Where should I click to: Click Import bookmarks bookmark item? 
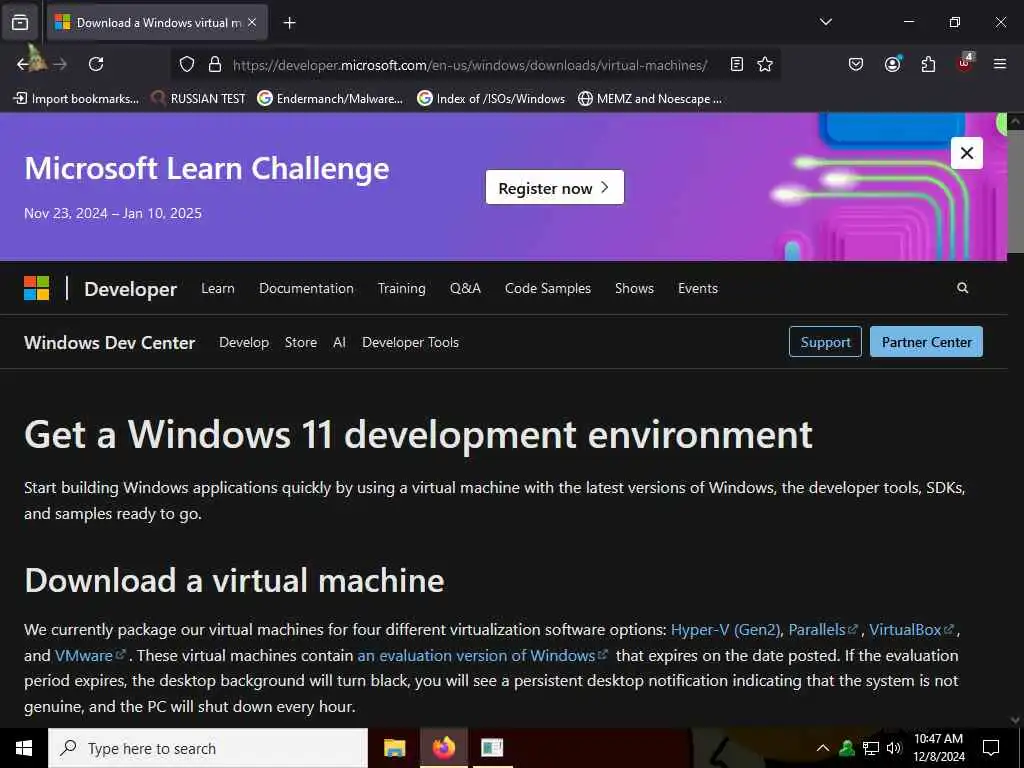tap(76, 99)
